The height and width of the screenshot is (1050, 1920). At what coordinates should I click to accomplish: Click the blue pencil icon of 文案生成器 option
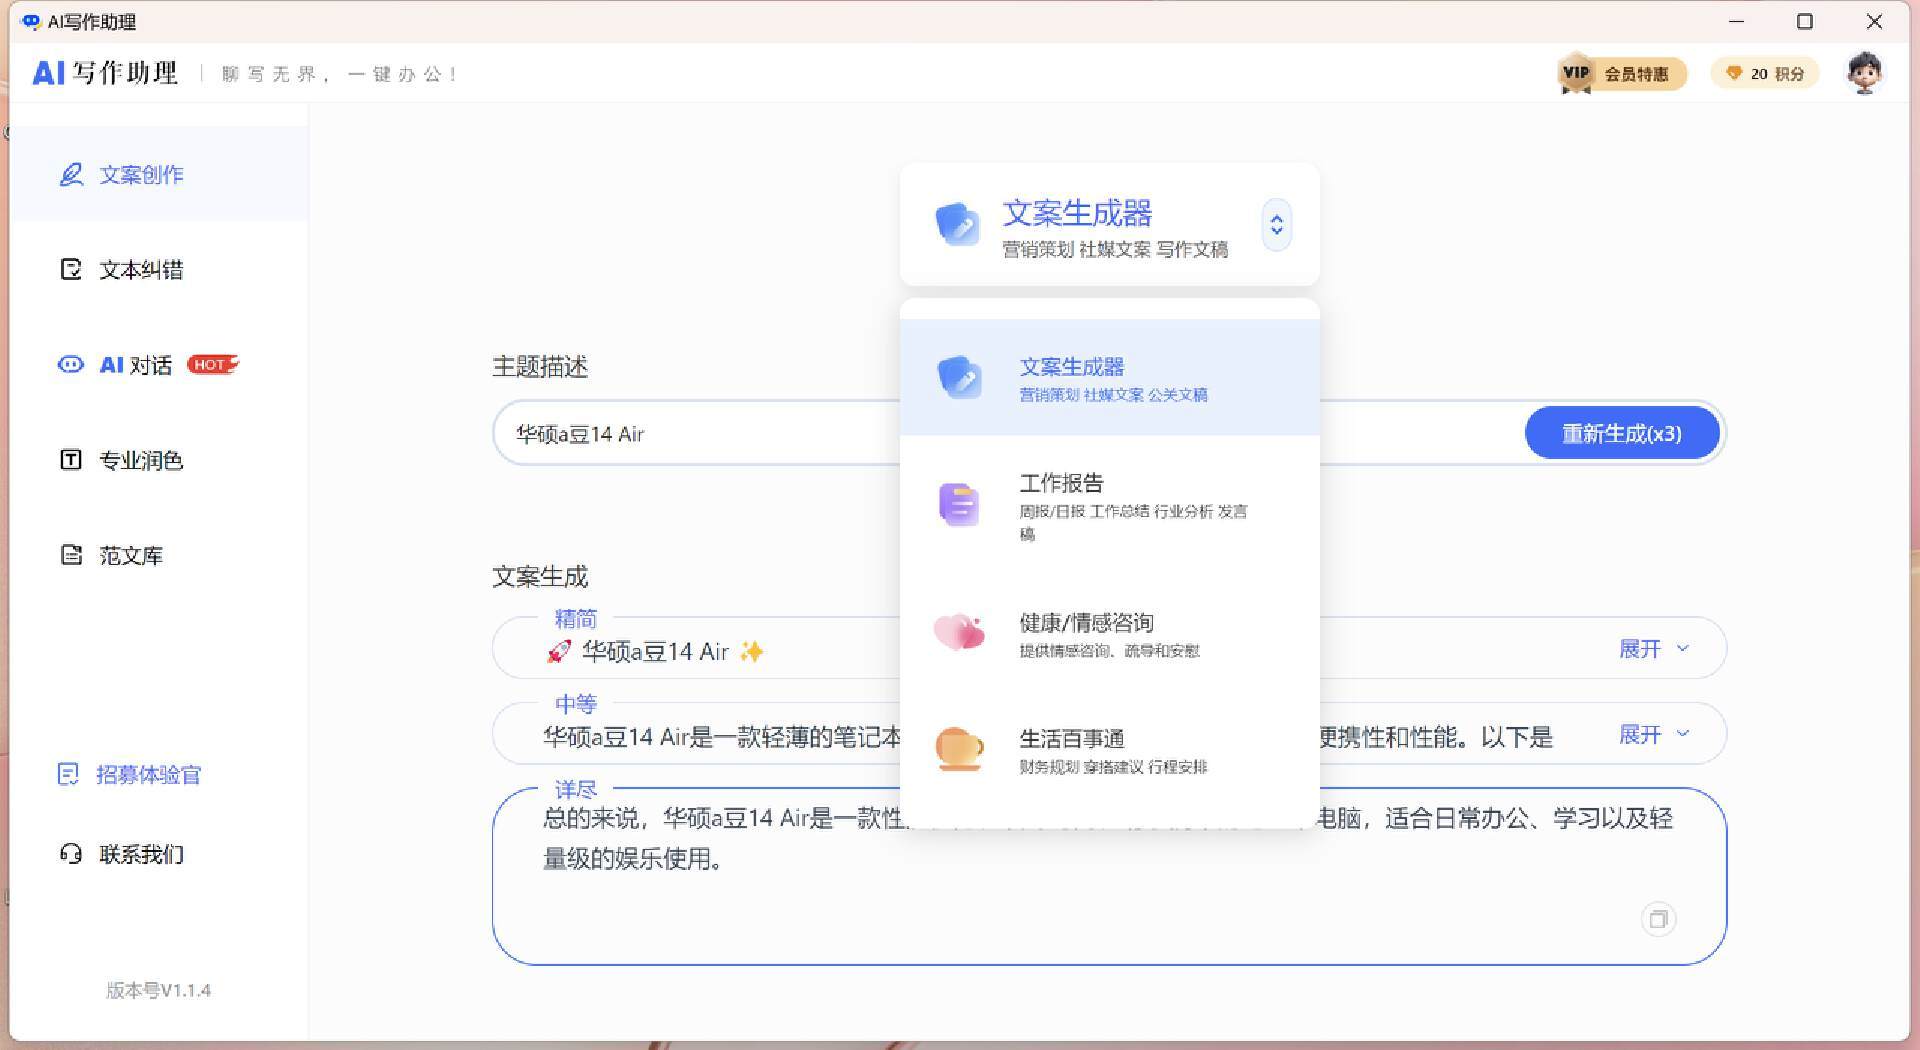click(959, 378)
